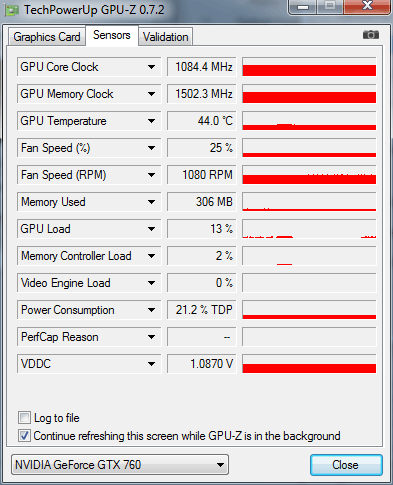Click the 44.0 °C temperature value field
This screenshot has height=485, width=393.
202,121
